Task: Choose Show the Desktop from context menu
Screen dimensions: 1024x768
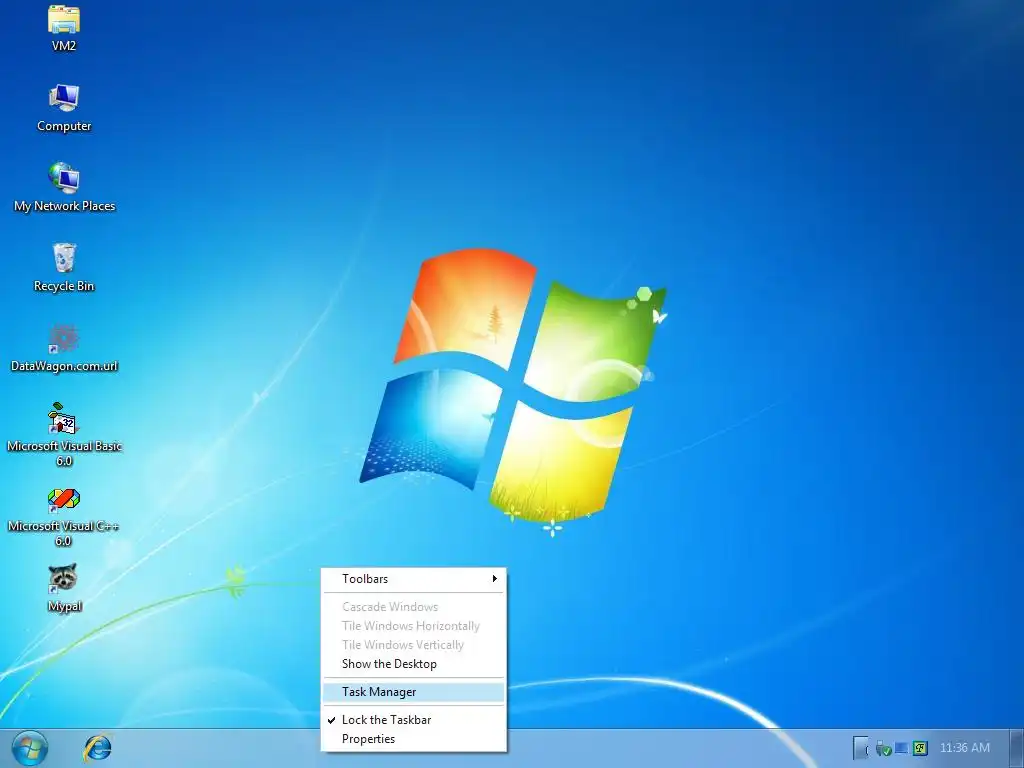Action: [413, 664]
